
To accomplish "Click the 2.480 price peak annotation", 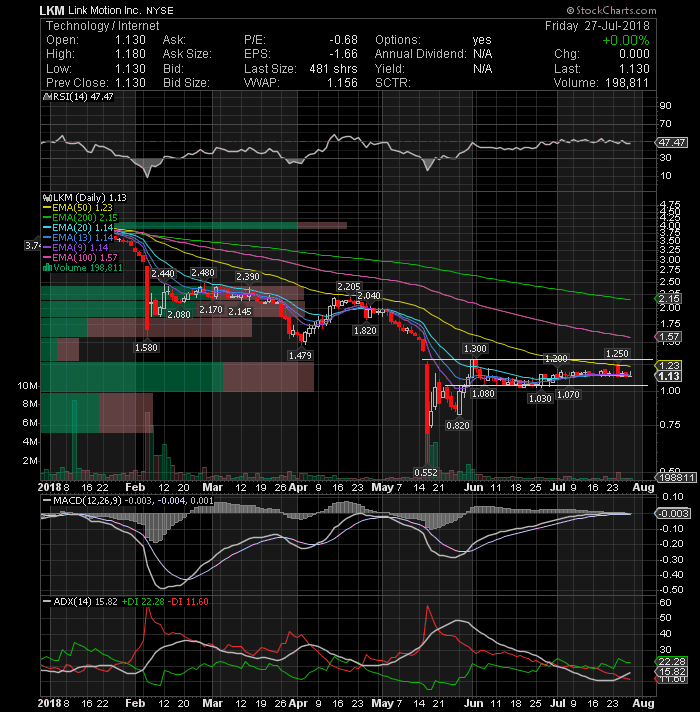I will point(202,272).
